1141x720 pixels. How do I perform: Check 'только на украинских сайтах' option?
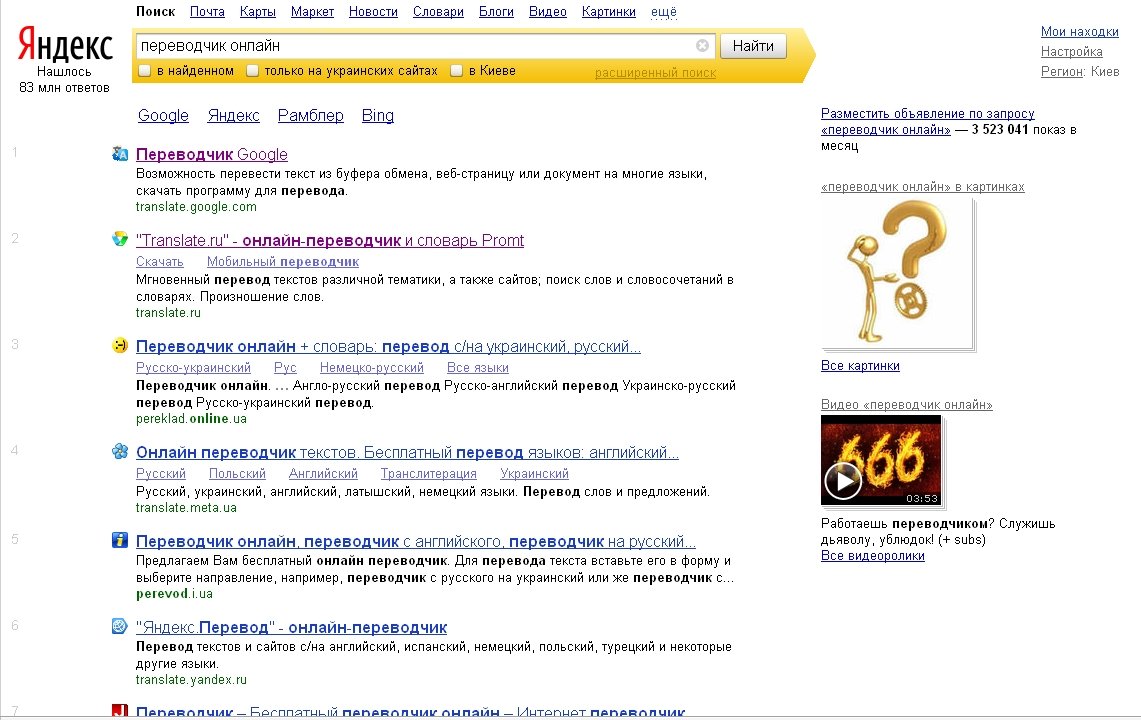coord(253,71)
